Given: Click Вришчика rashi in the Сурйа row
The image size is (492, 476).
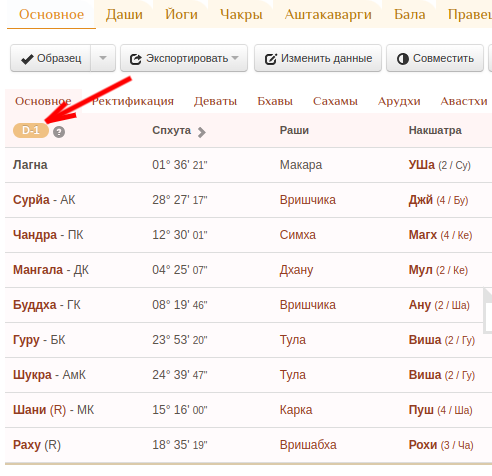Looking at the screenshot, I should click(x=307, y=200).
